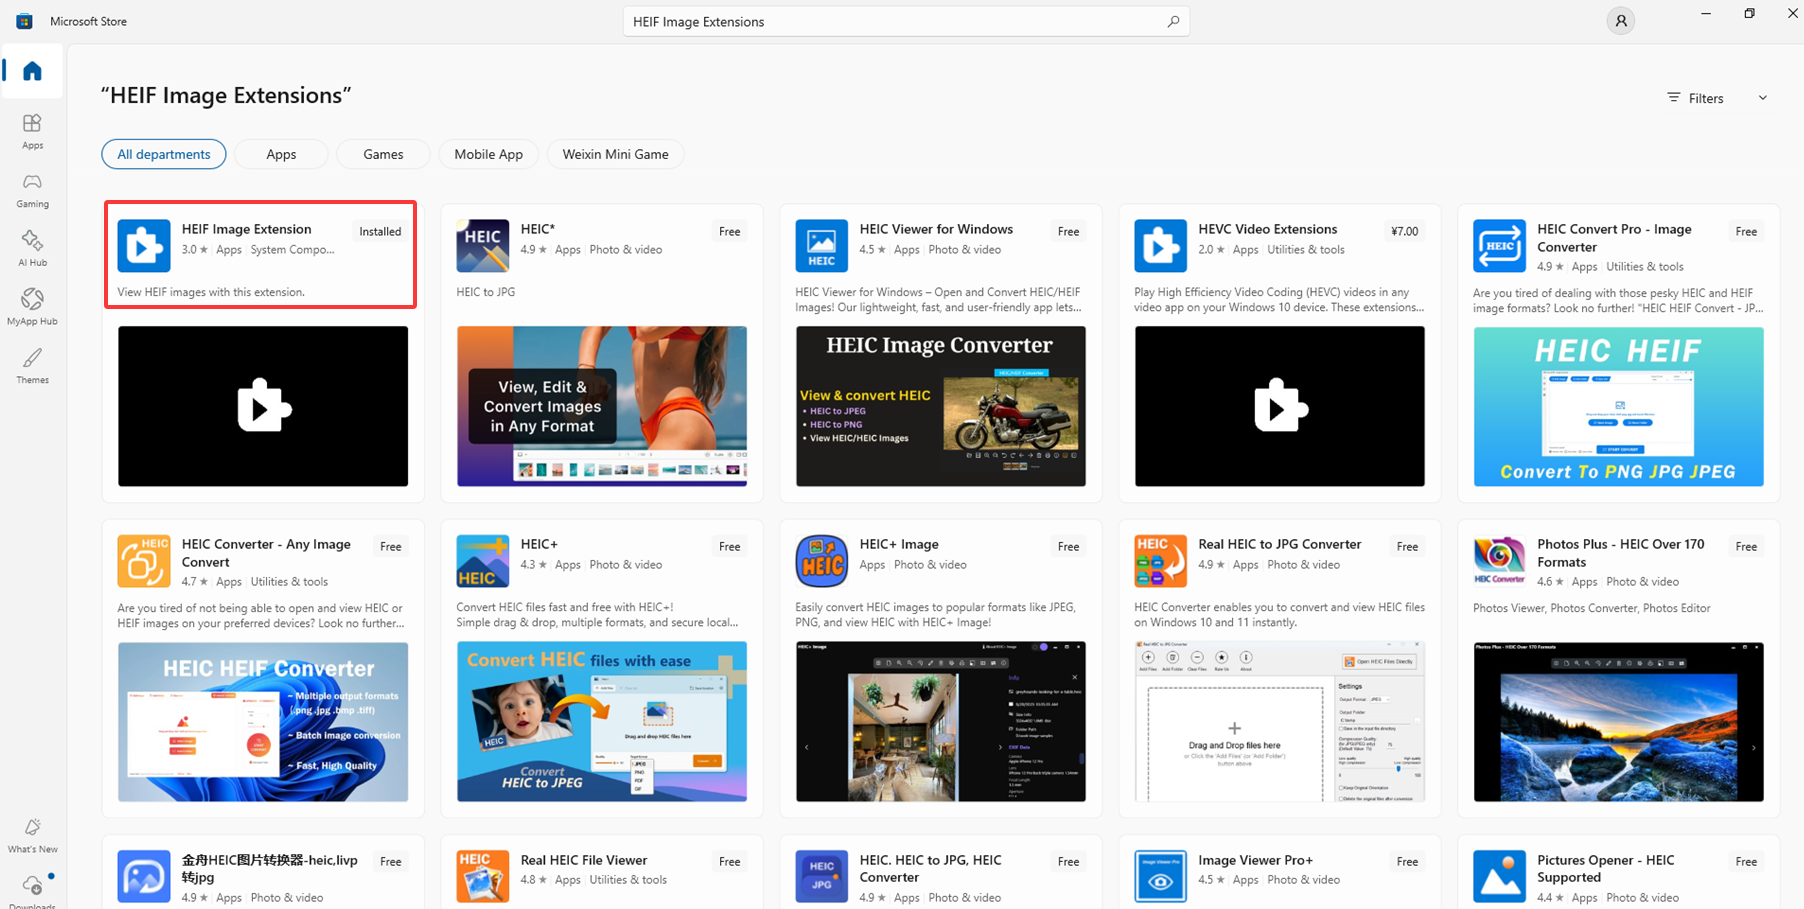Click Installed badge on HEIF Image Extension
This screenshot has width=1804, height=909.
380,231
